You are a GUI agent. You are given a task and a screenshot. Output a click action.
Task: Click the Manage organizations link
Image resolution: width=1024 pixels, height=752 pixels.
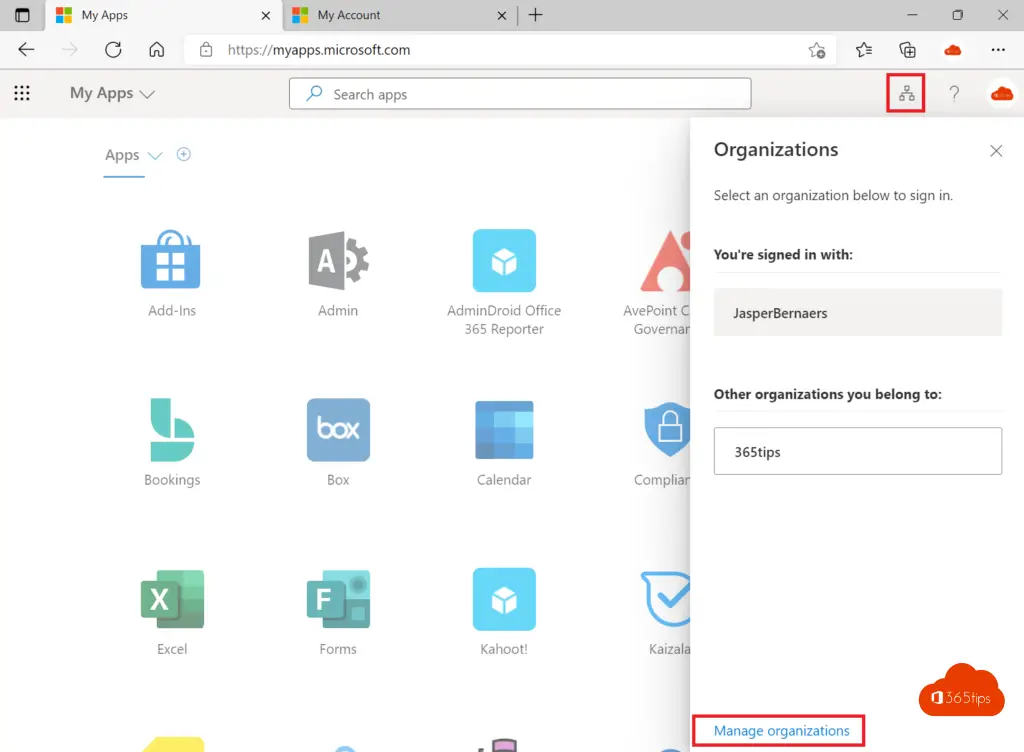pos(781,730)
